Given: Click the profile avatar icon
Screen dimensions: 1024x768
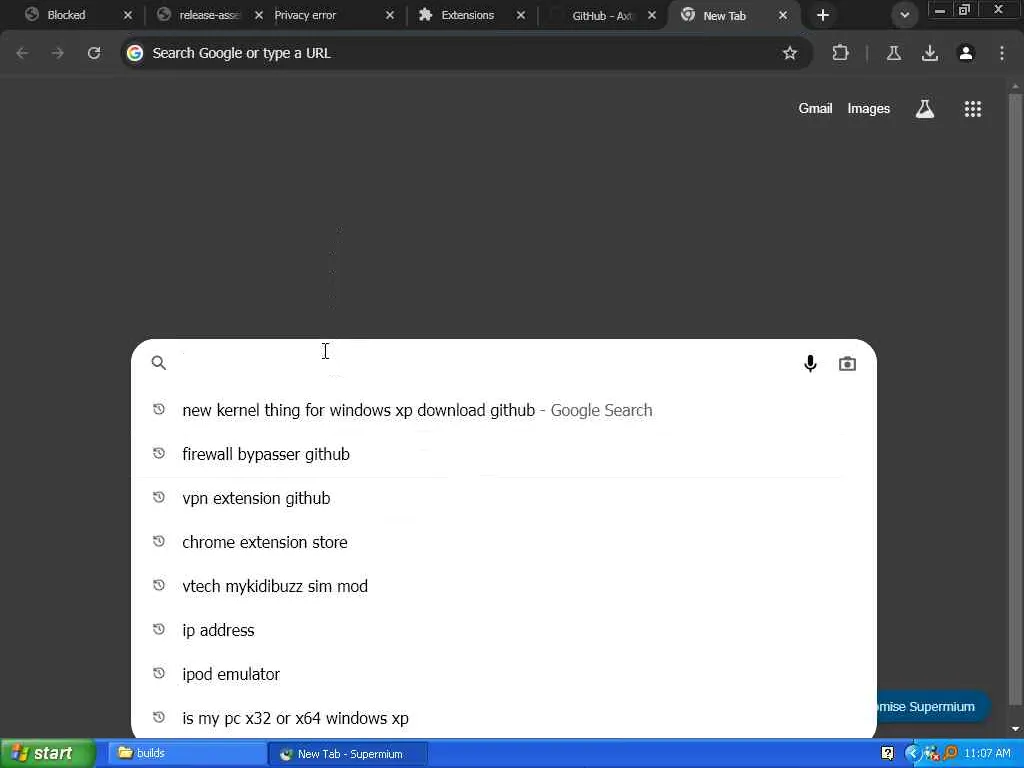Looking at the screenshot, I should (x=966, y=53).
